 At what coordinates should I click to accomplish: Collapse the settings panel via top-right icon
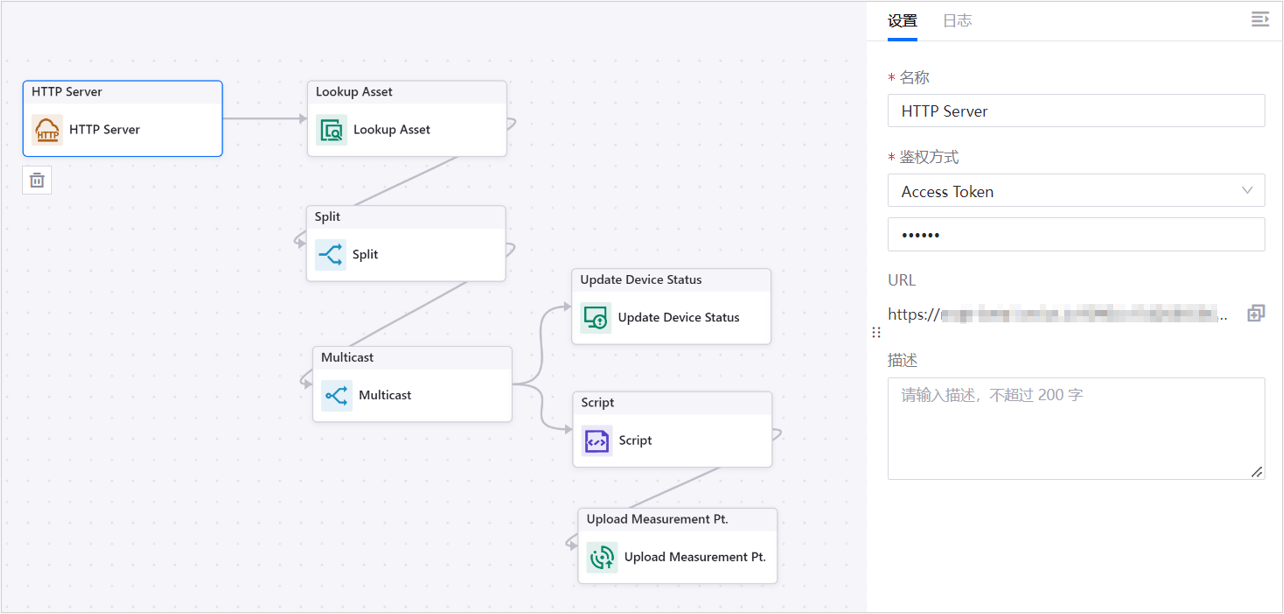click(1259, 20)
